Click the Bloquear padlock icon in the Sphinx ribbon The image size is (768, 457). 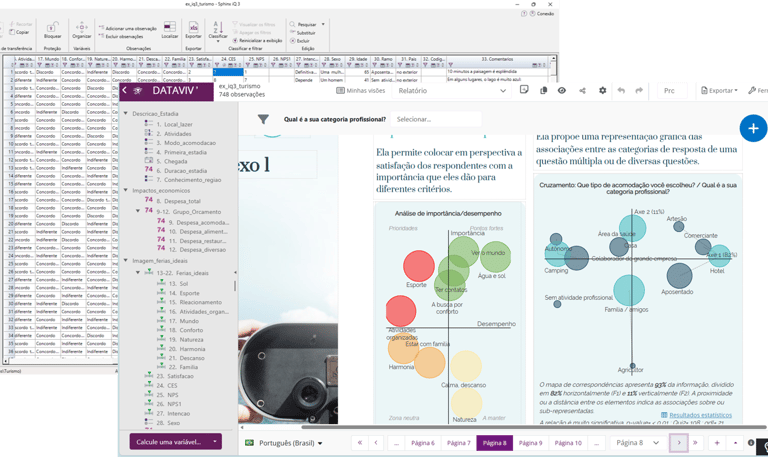[52, 26]
